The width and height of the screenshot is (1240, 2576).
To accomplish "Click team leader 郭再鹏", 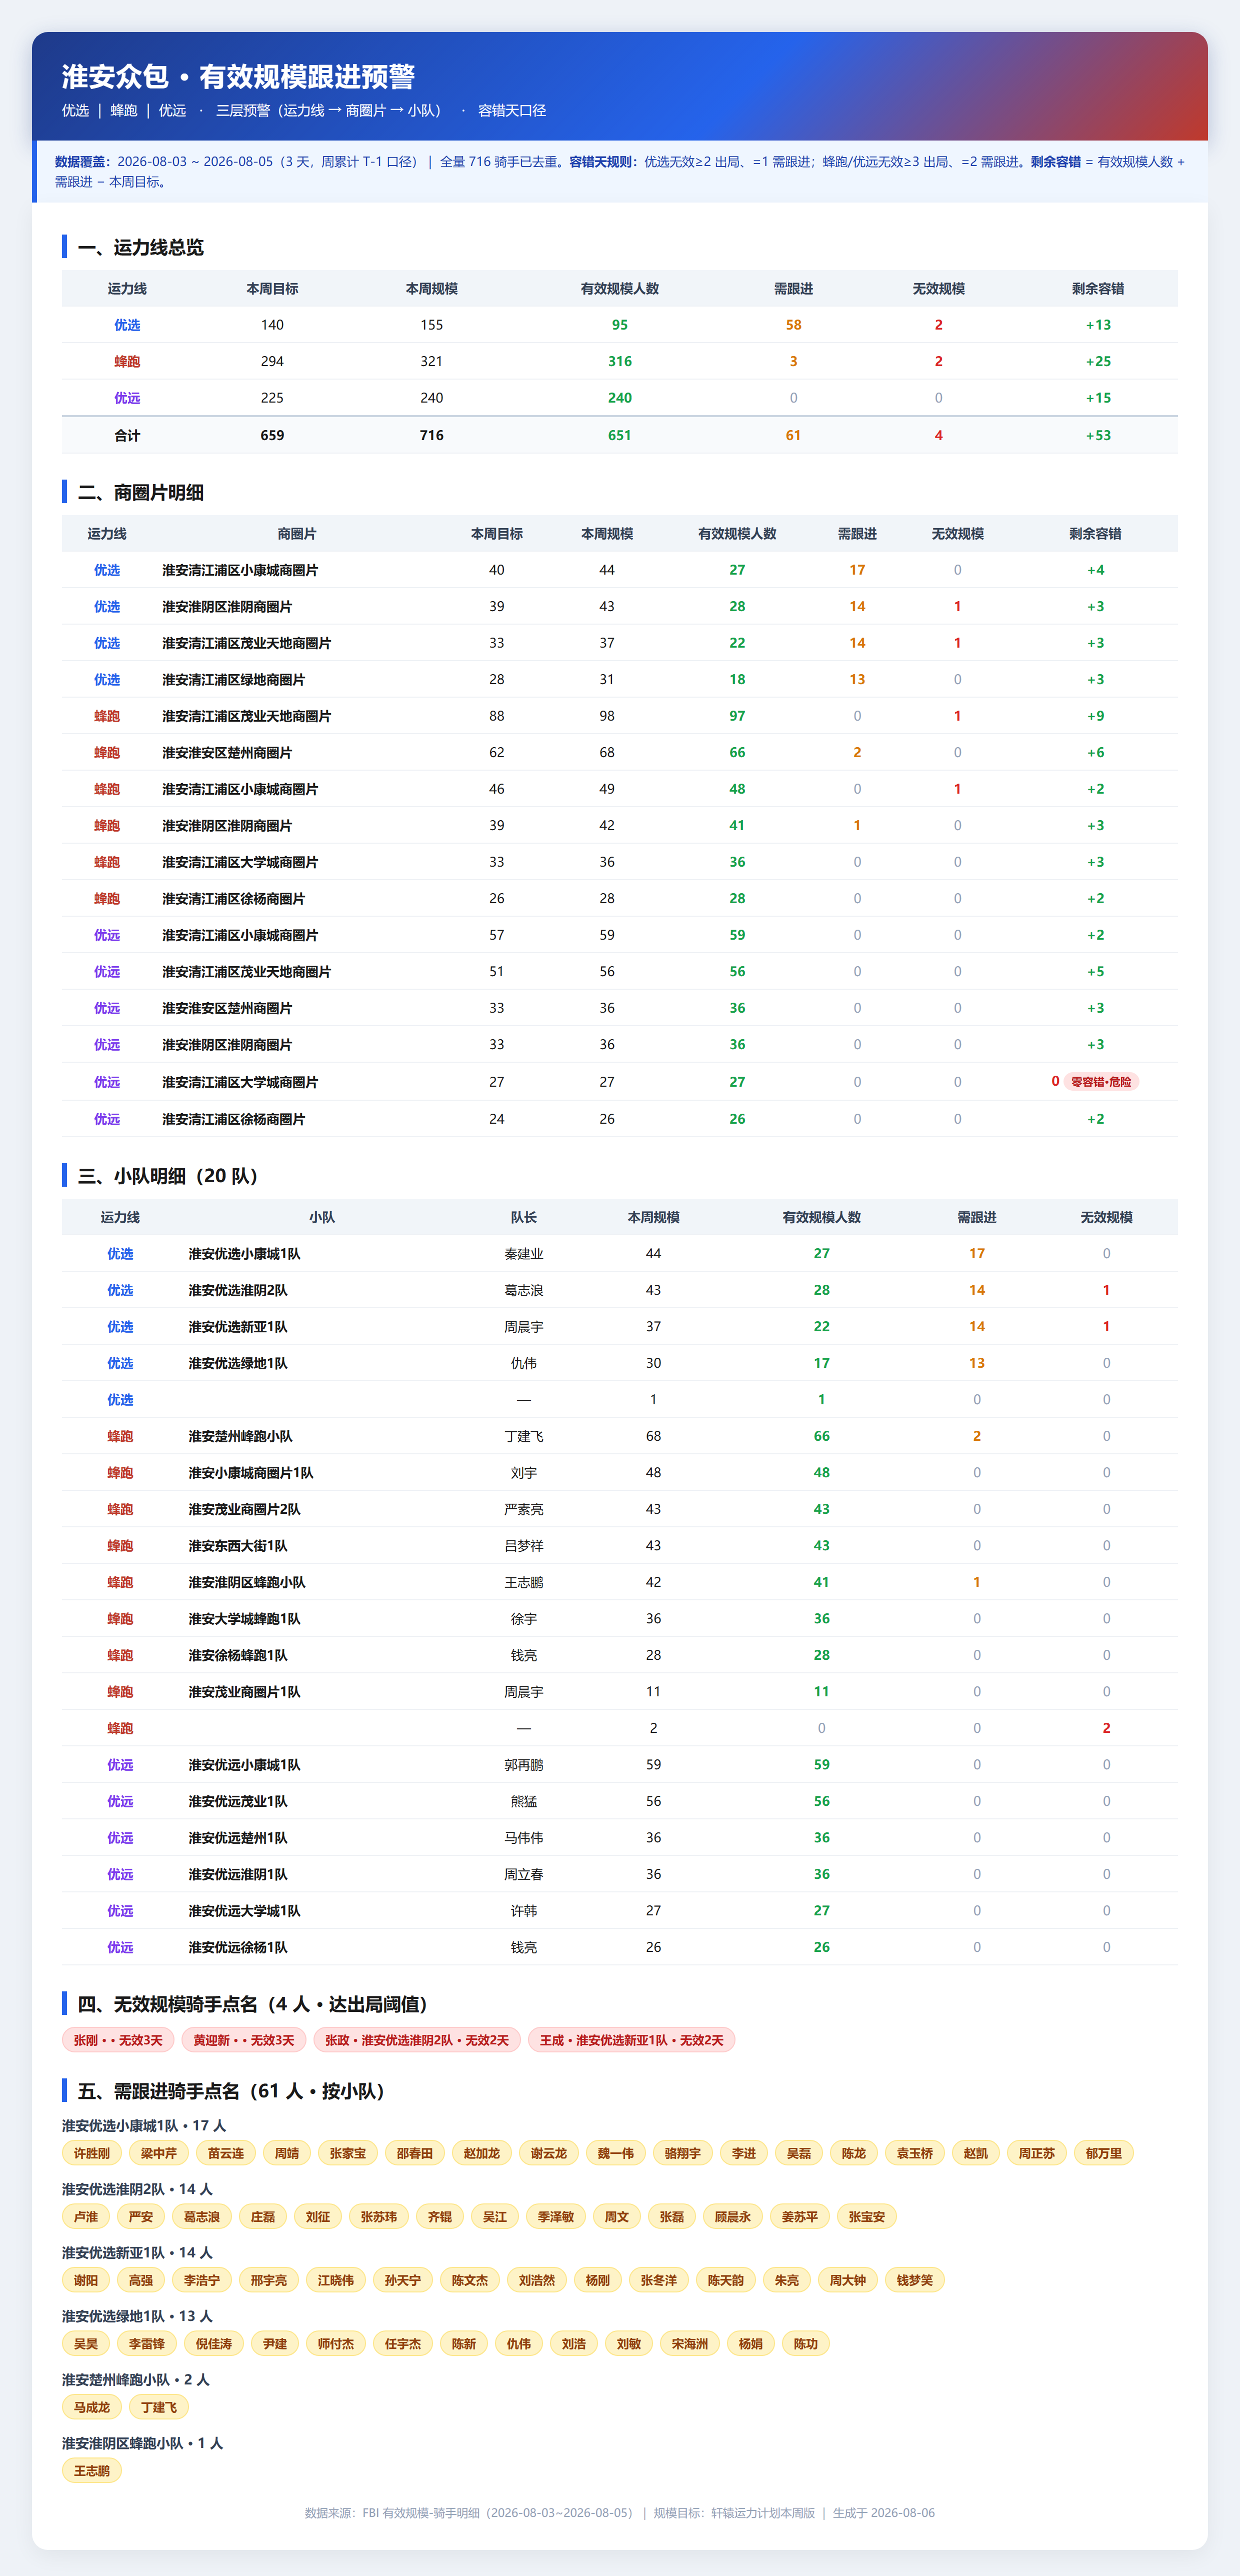I will [524, 1765].
